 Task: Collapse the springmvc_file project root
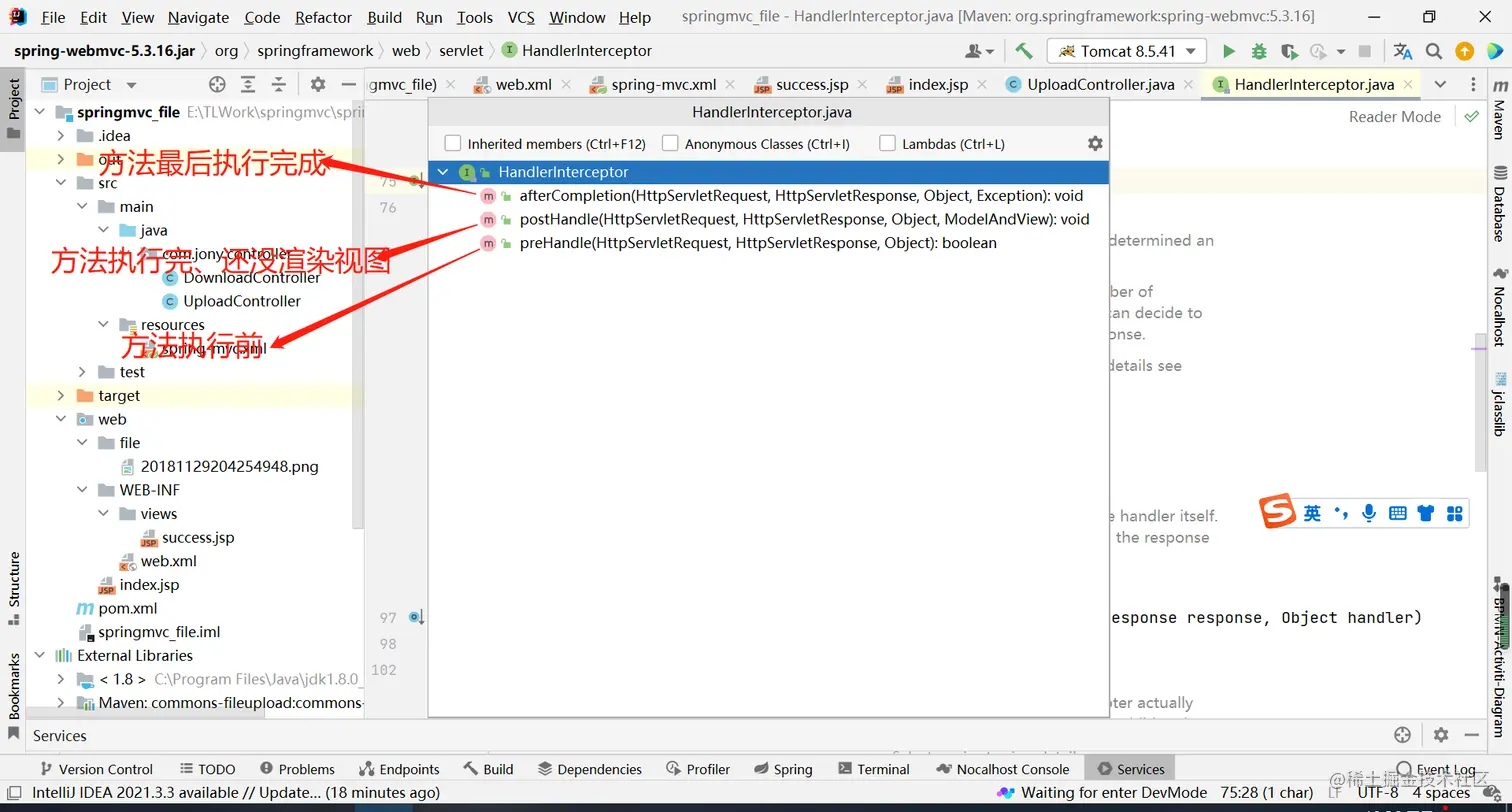pos(40,112)
